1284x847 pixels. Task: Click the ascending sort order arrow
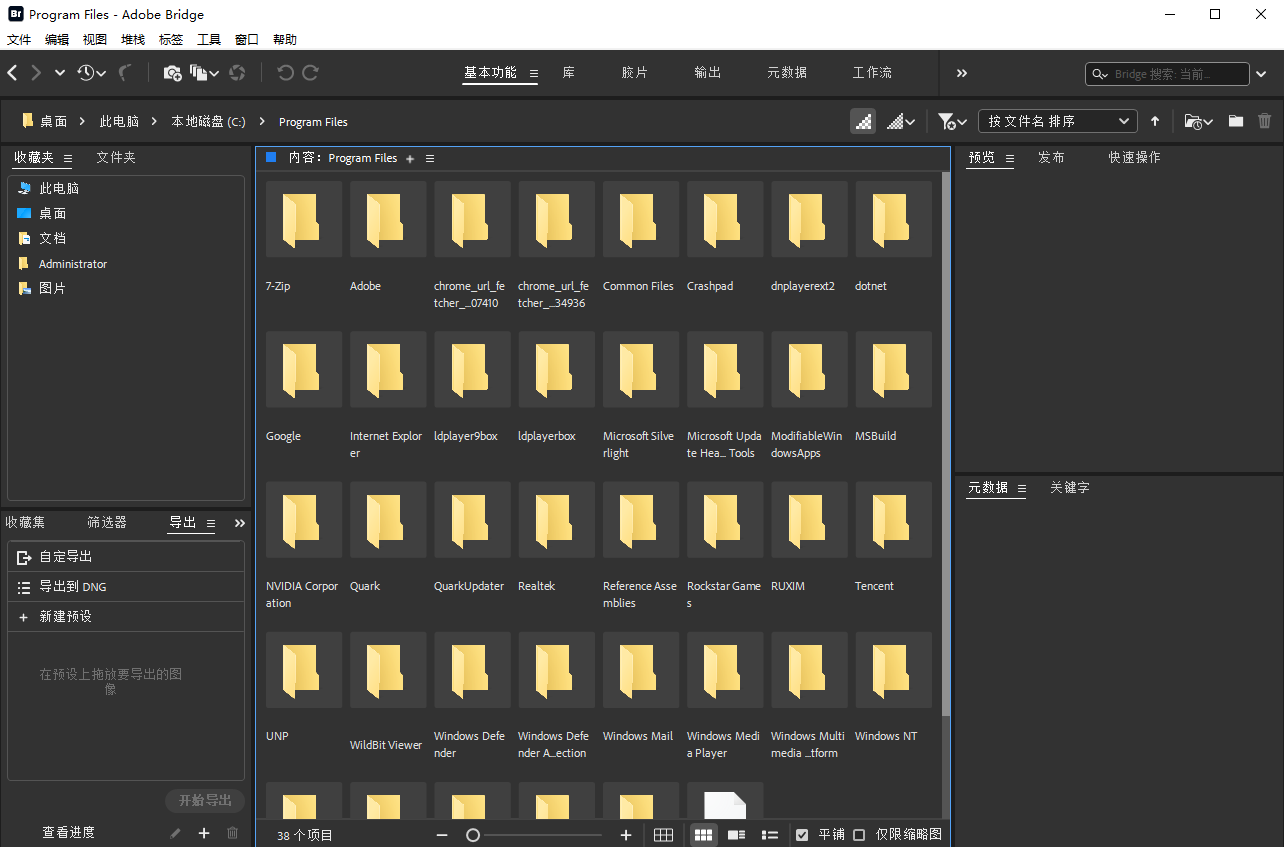[1156, 121]
